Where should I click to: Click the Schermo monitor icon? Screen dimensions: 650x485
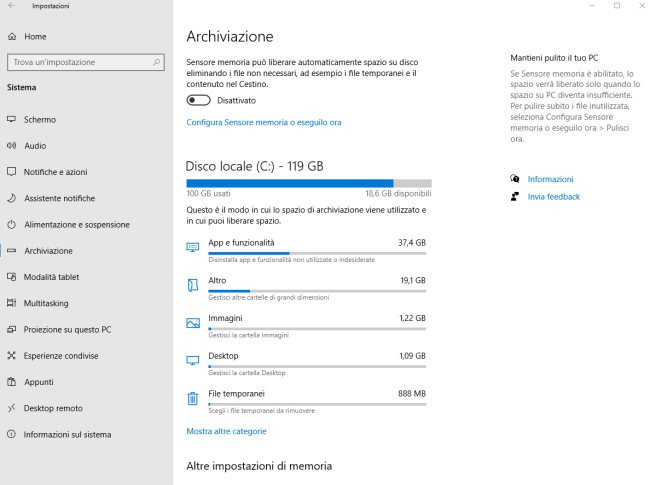(x=12, y=119)
